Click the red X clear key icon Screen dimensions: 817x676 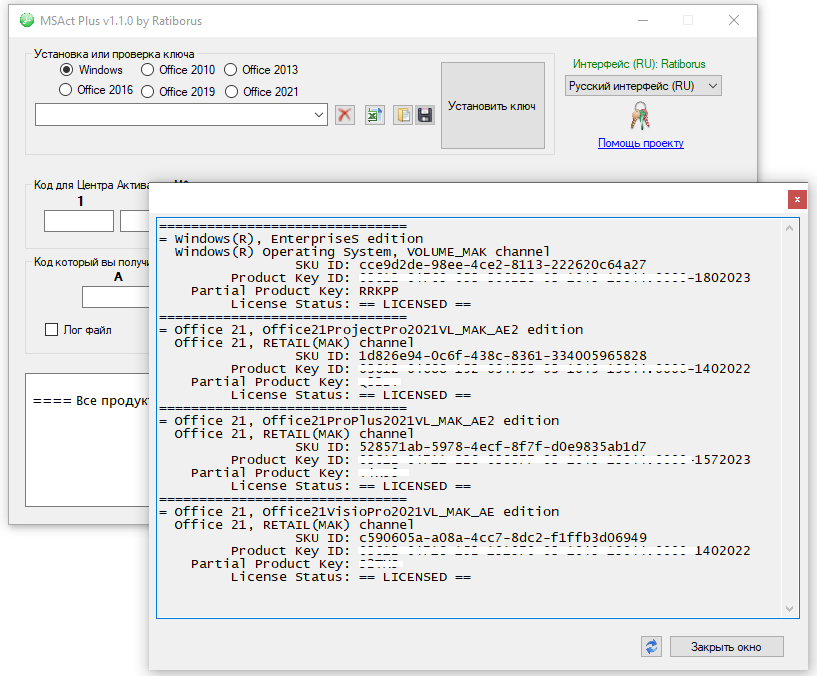pos(344,115)
